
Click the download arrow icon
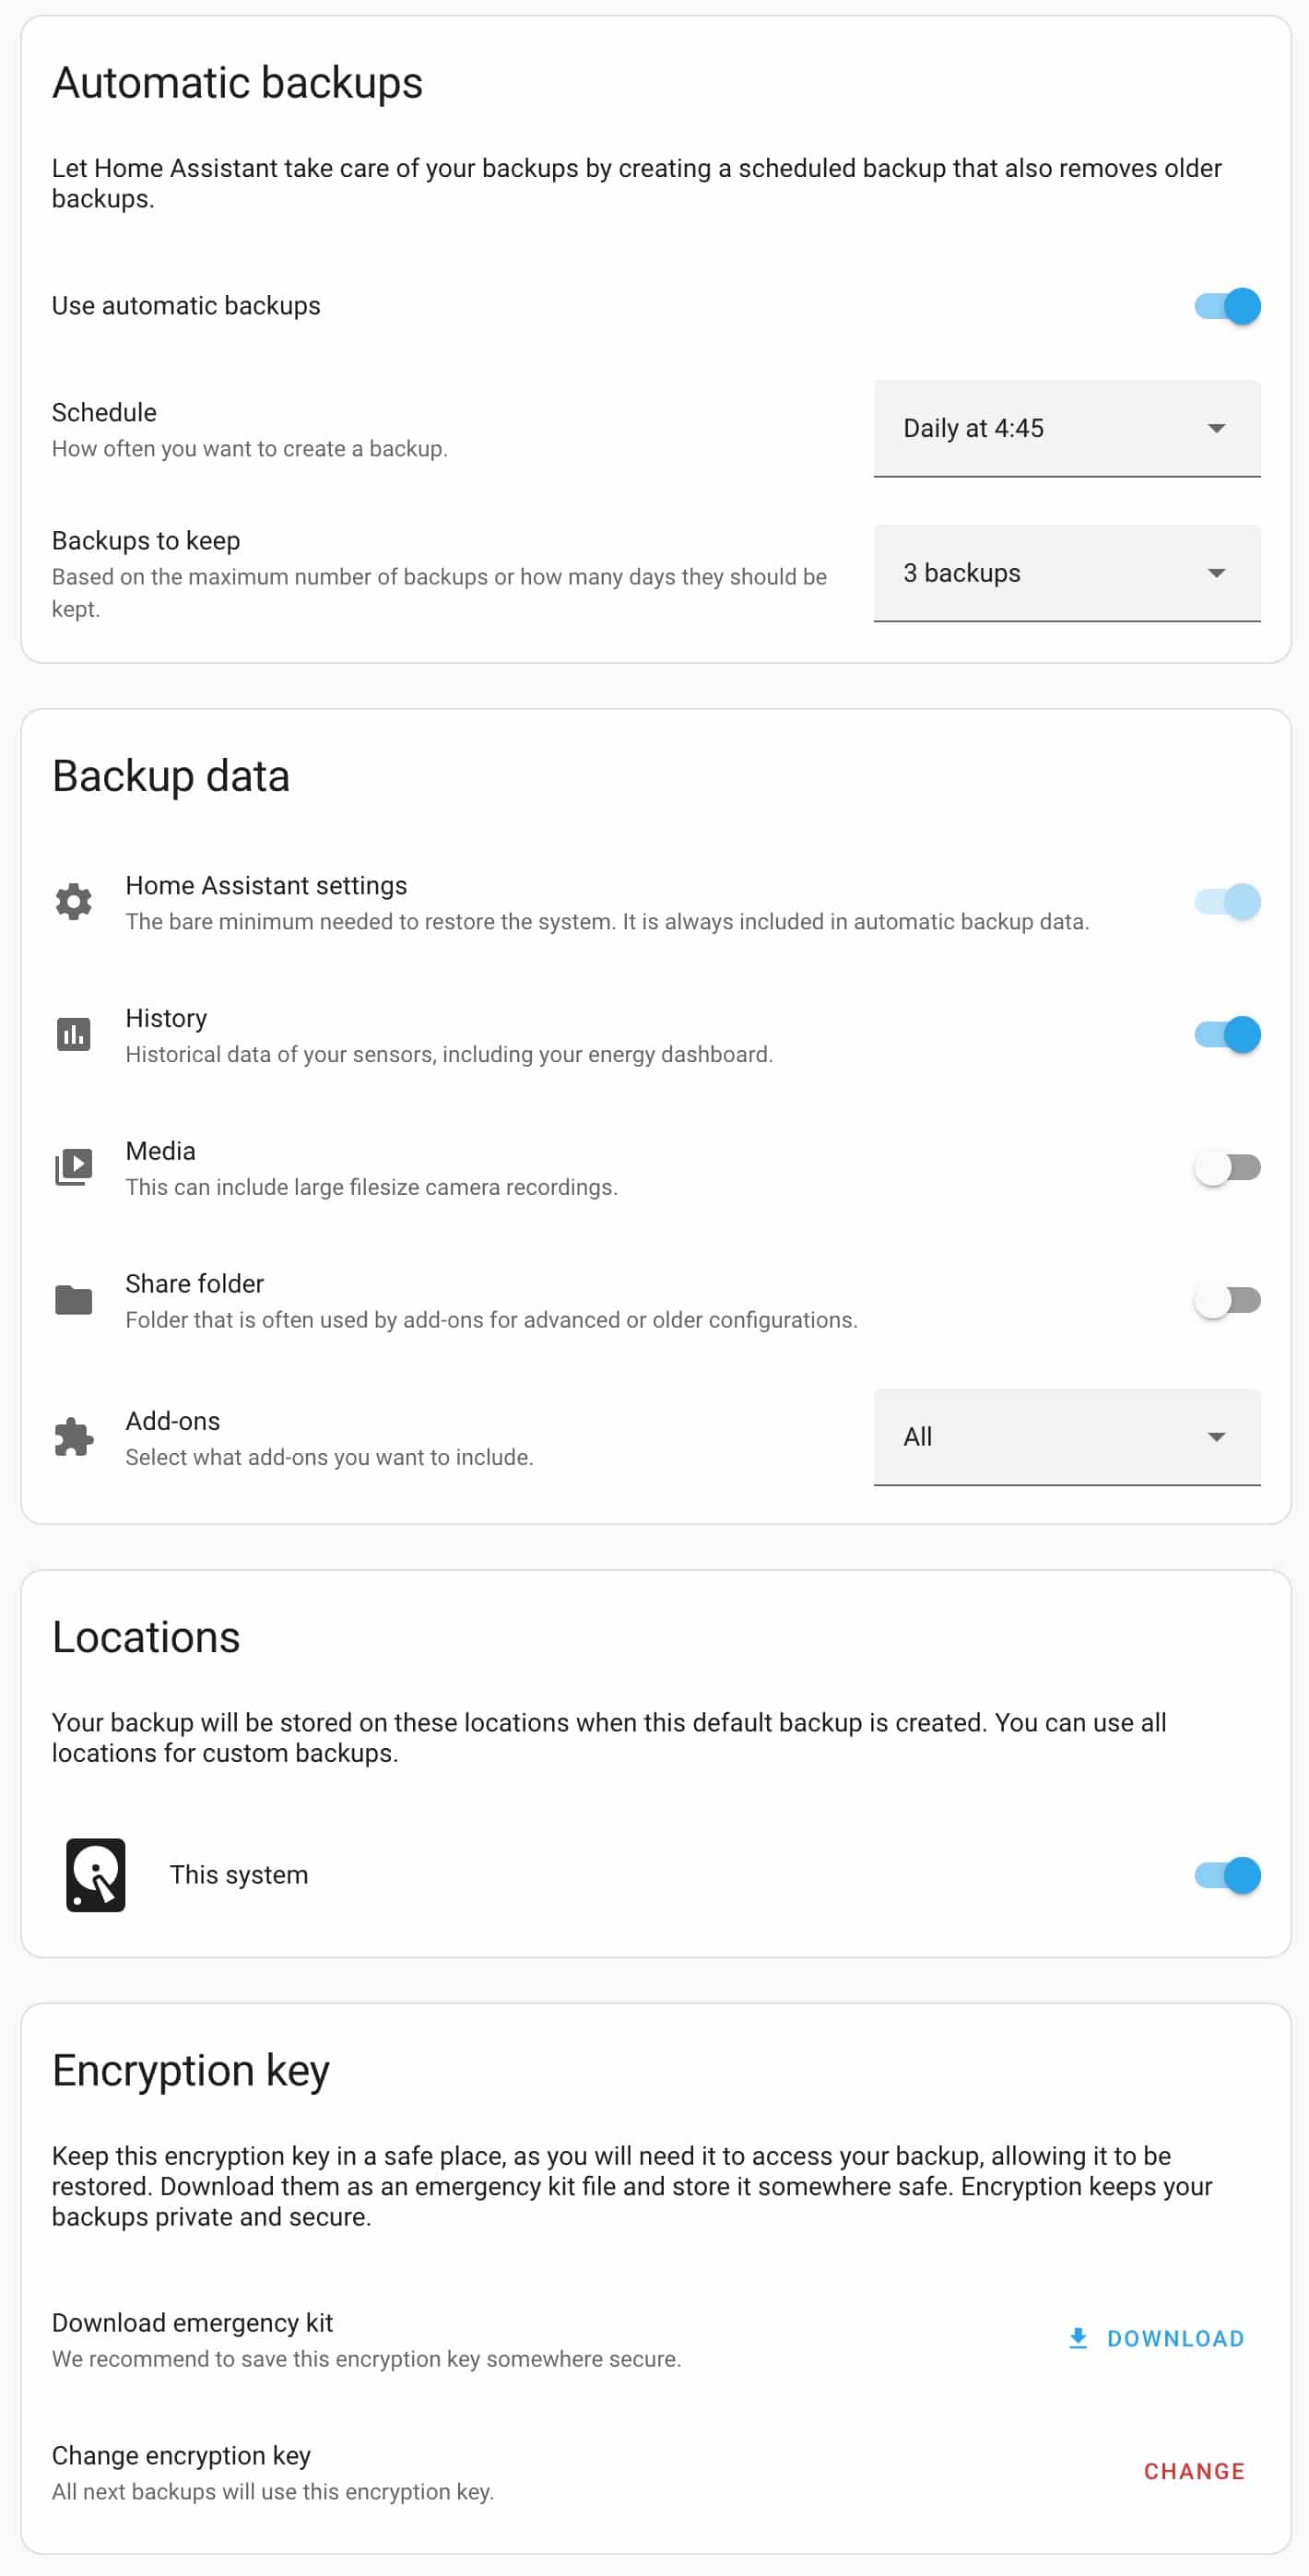click(1077, 2337)
